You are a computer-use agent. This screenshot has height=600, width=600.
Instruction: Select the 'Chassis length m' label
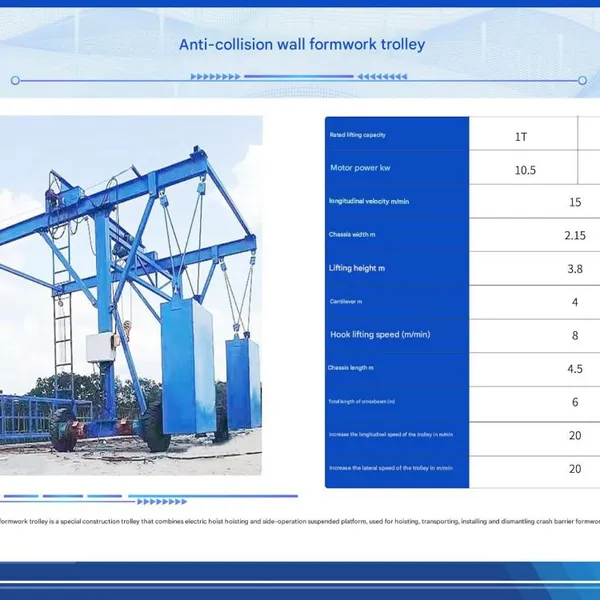click(x=351, y=368)
